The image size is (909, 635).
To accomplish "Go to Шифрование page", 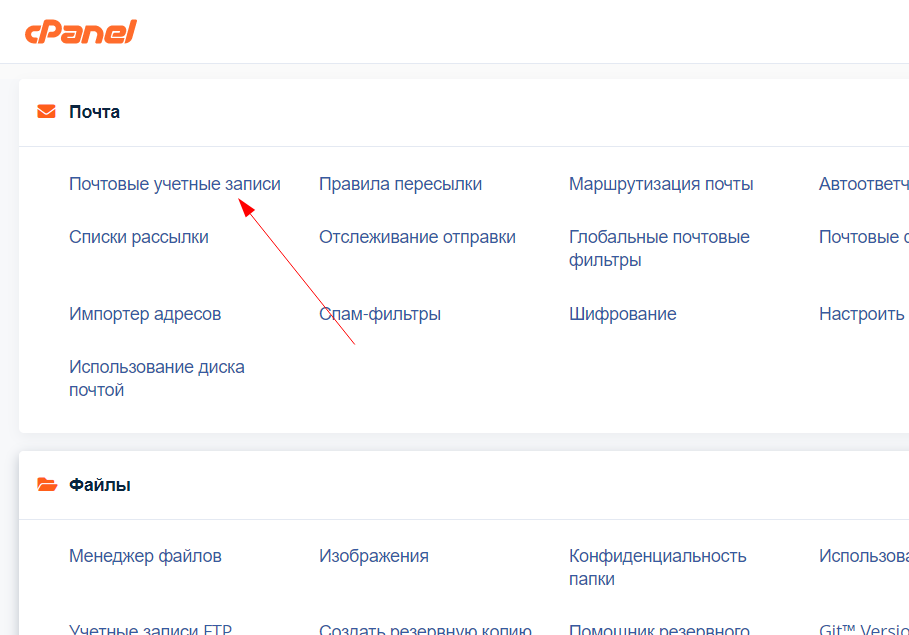I will click(622, 314).
